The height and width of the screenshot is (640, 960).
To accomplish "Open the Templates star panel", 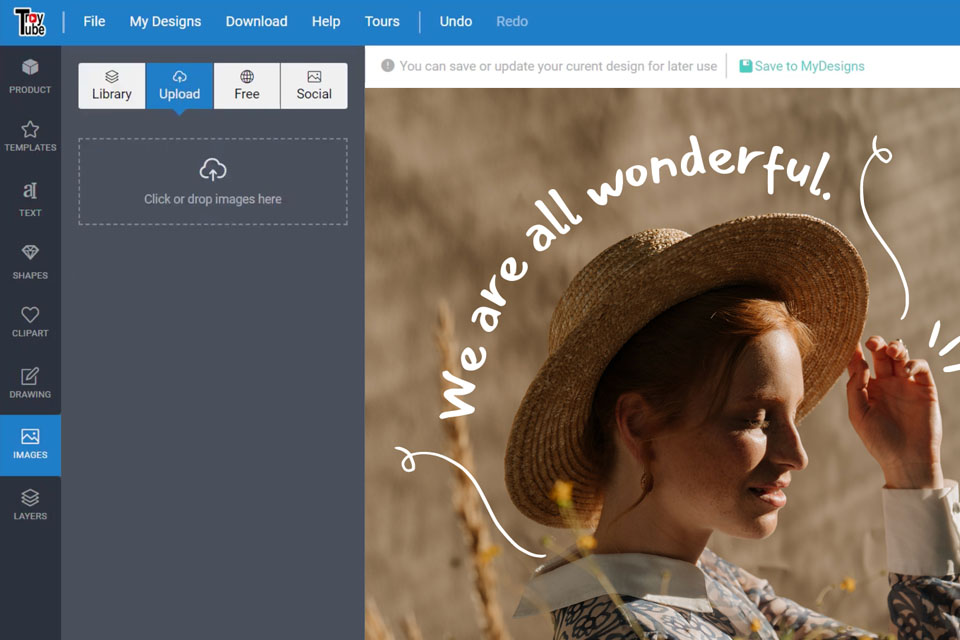I will click(x=30, y=136).
